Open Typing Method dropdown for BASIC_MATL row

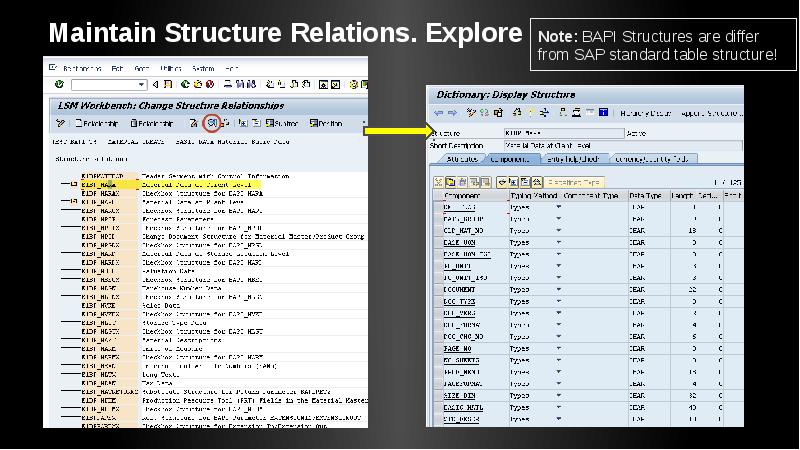(x=559, y=407)
